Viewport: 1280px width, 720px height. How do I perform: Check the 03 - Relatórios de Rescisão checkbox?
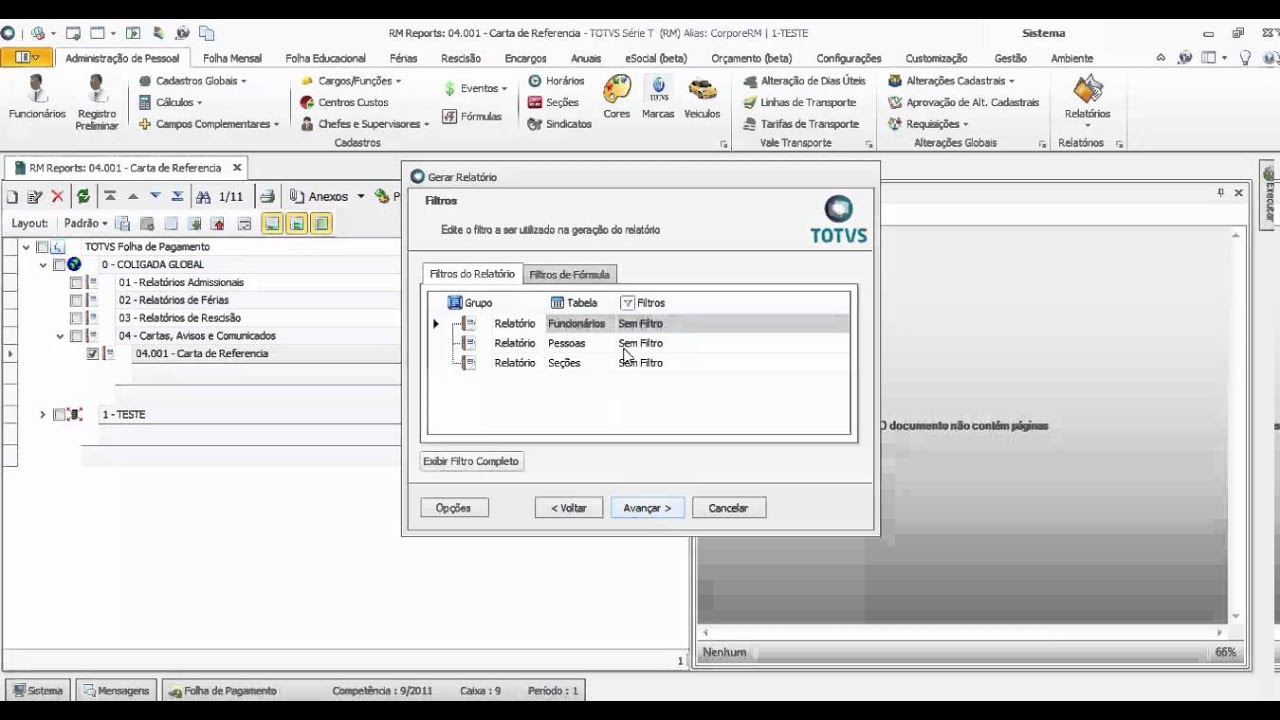click(76, 318)
